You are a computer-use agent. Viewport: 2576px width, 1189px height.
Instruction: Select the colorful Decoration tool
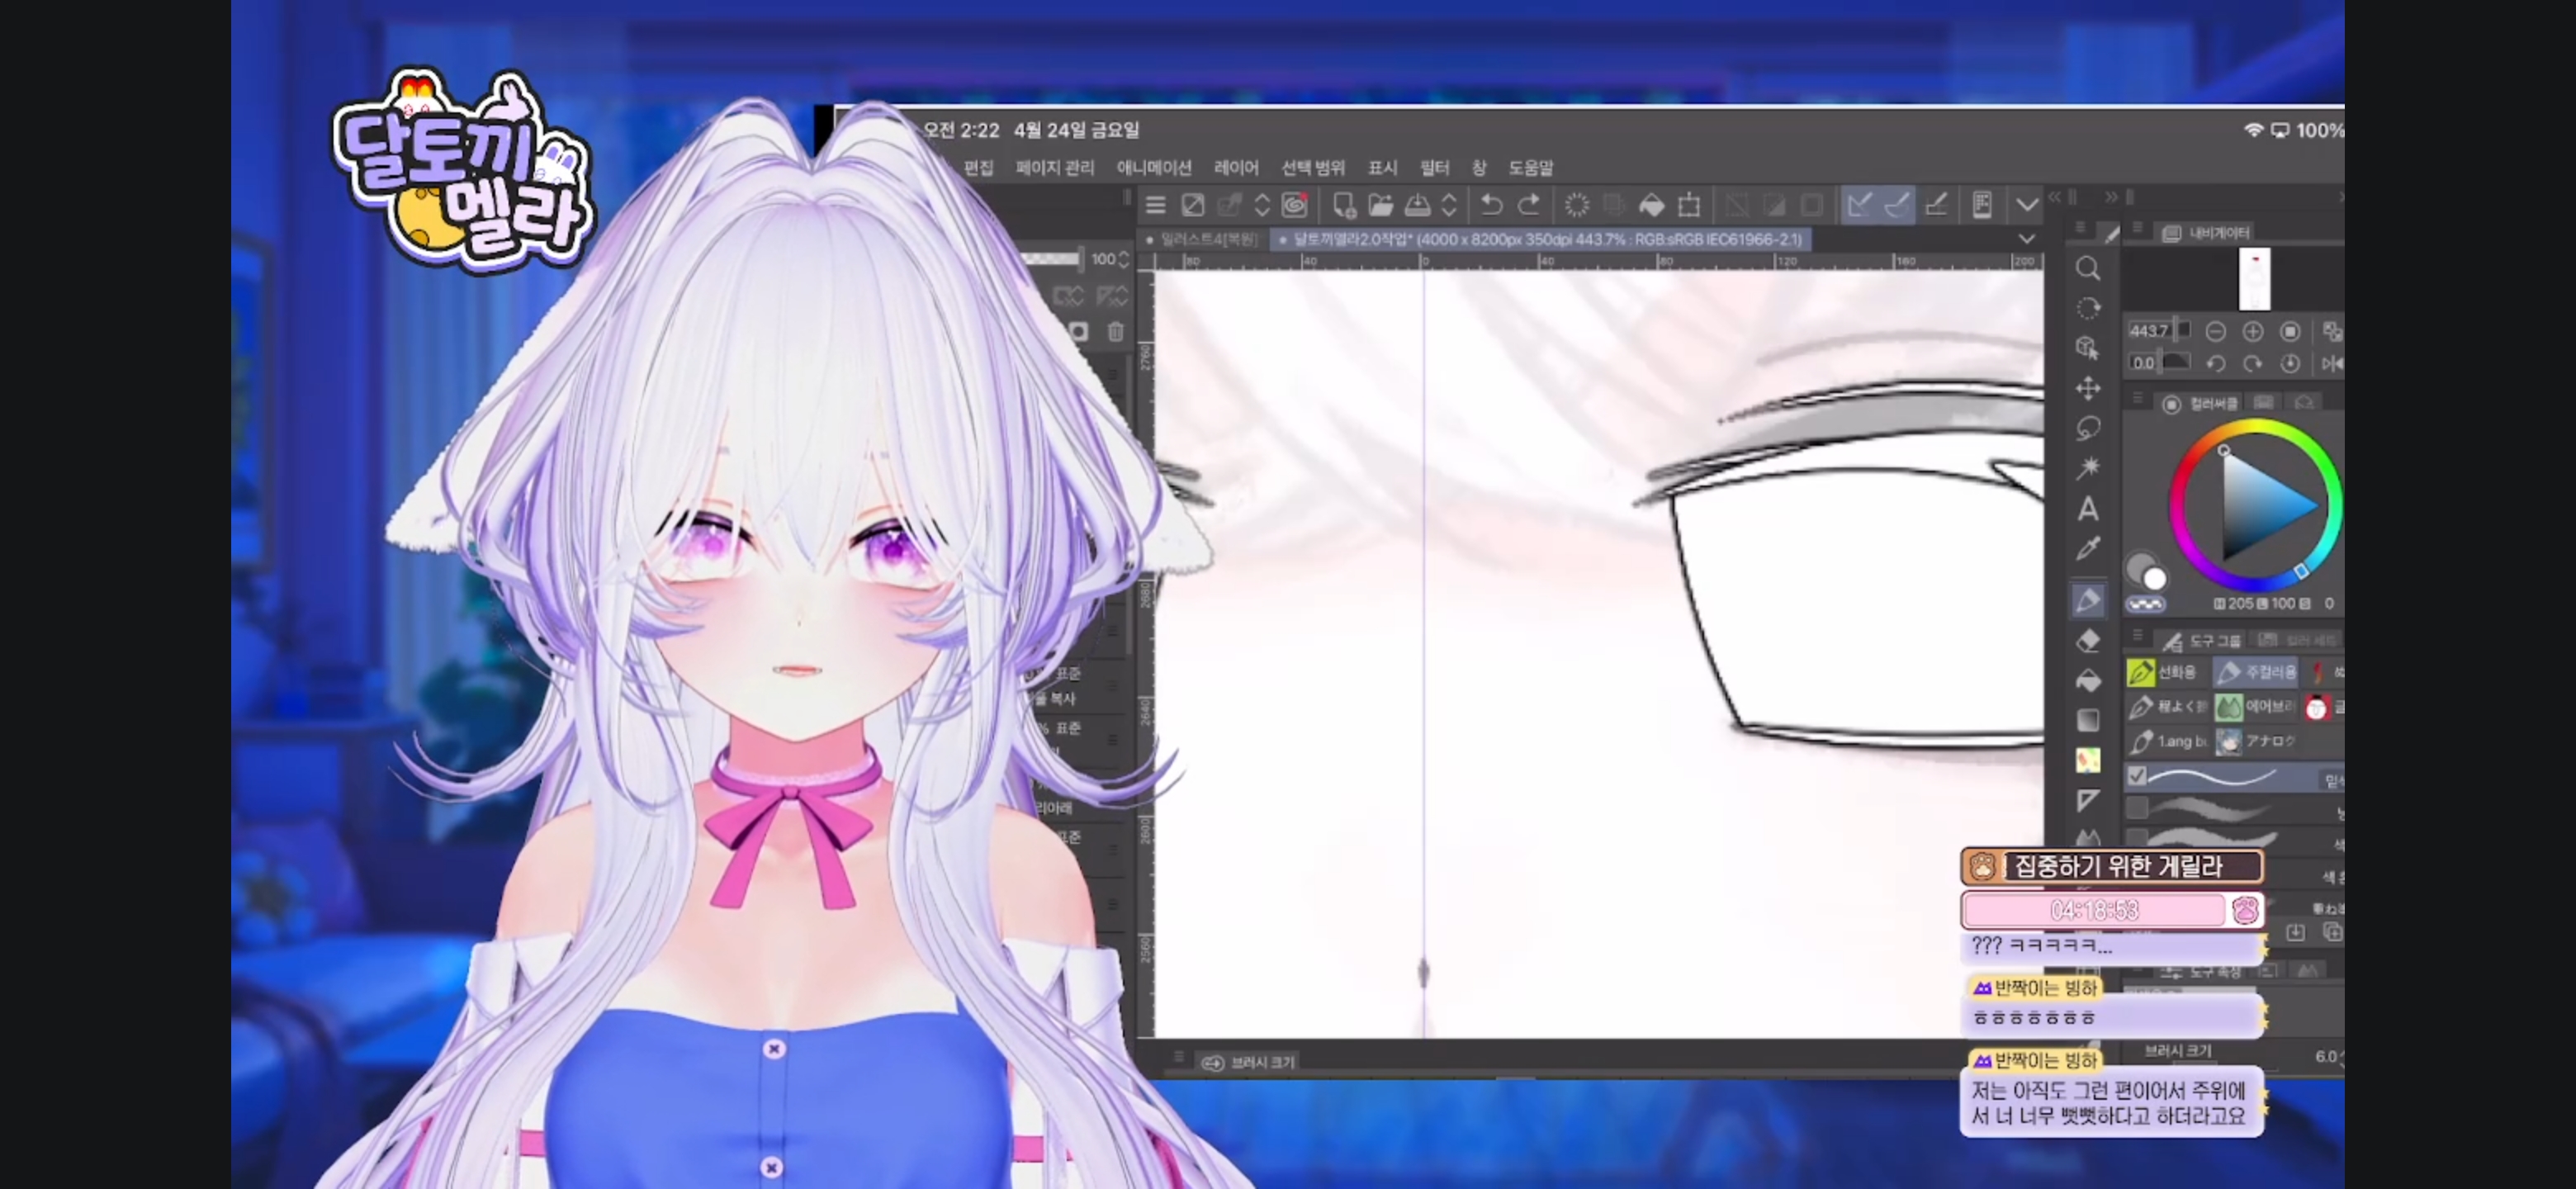point(2087,760)
